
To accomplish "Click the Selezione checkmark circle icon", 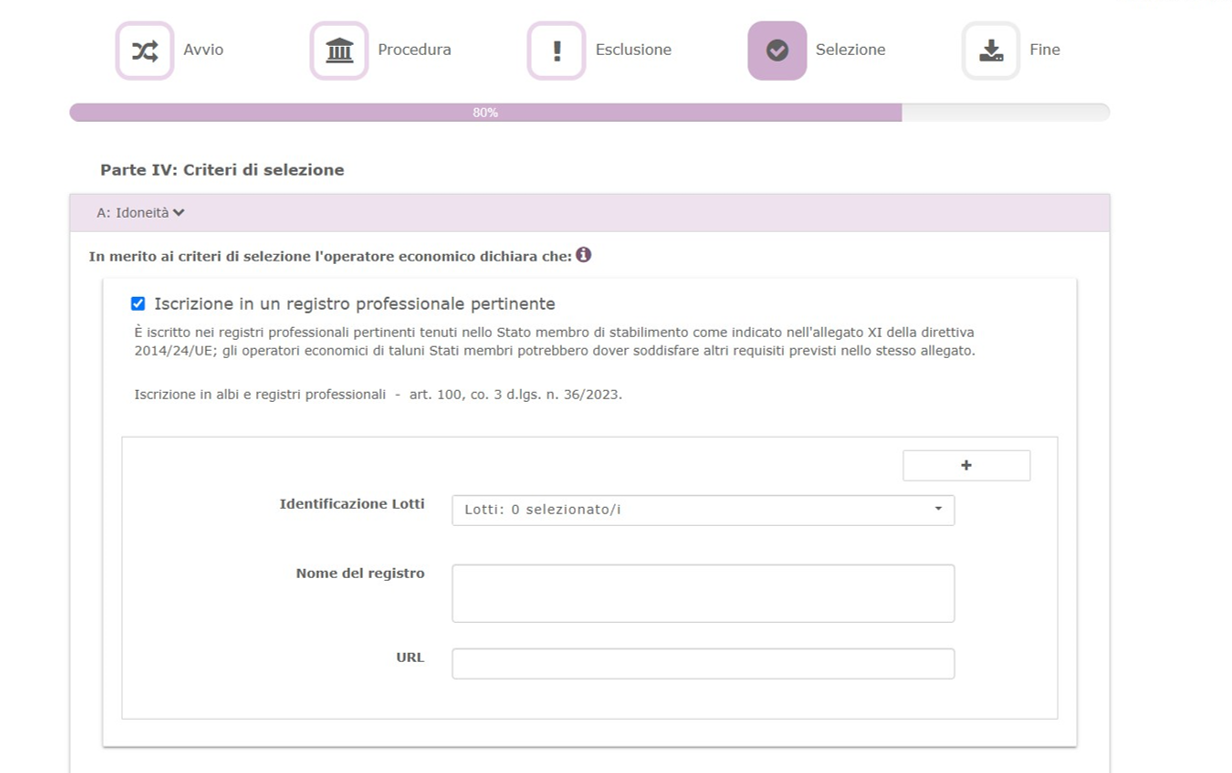I will click(x=777, y=51).
